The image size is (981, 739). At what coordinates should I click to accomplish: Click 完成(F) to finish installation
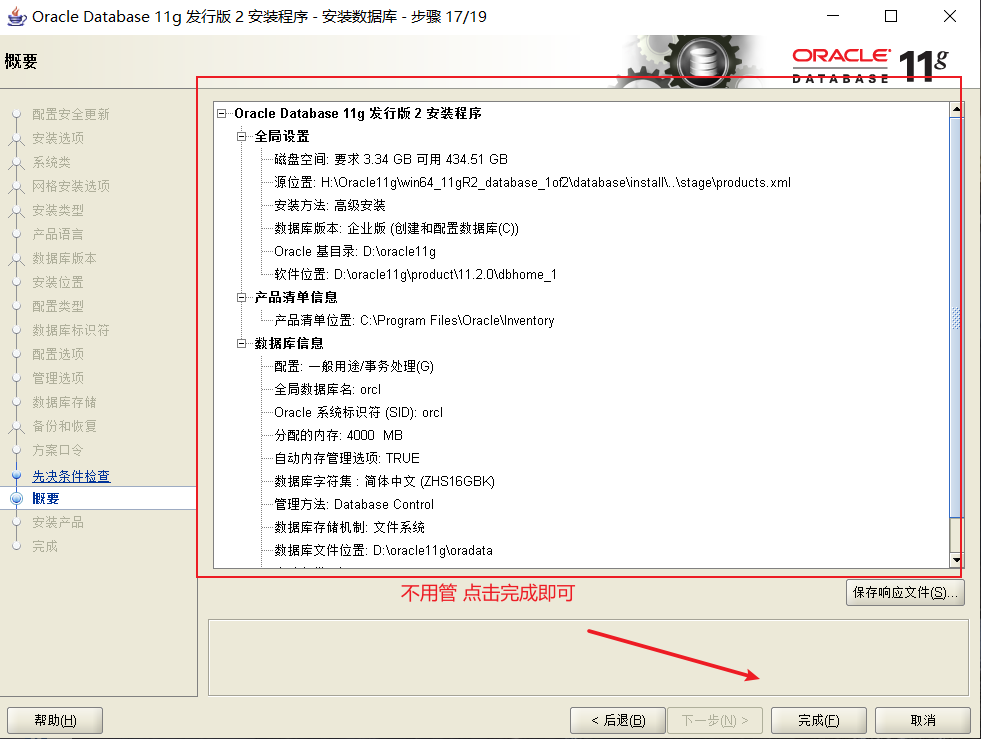point(818,720)
